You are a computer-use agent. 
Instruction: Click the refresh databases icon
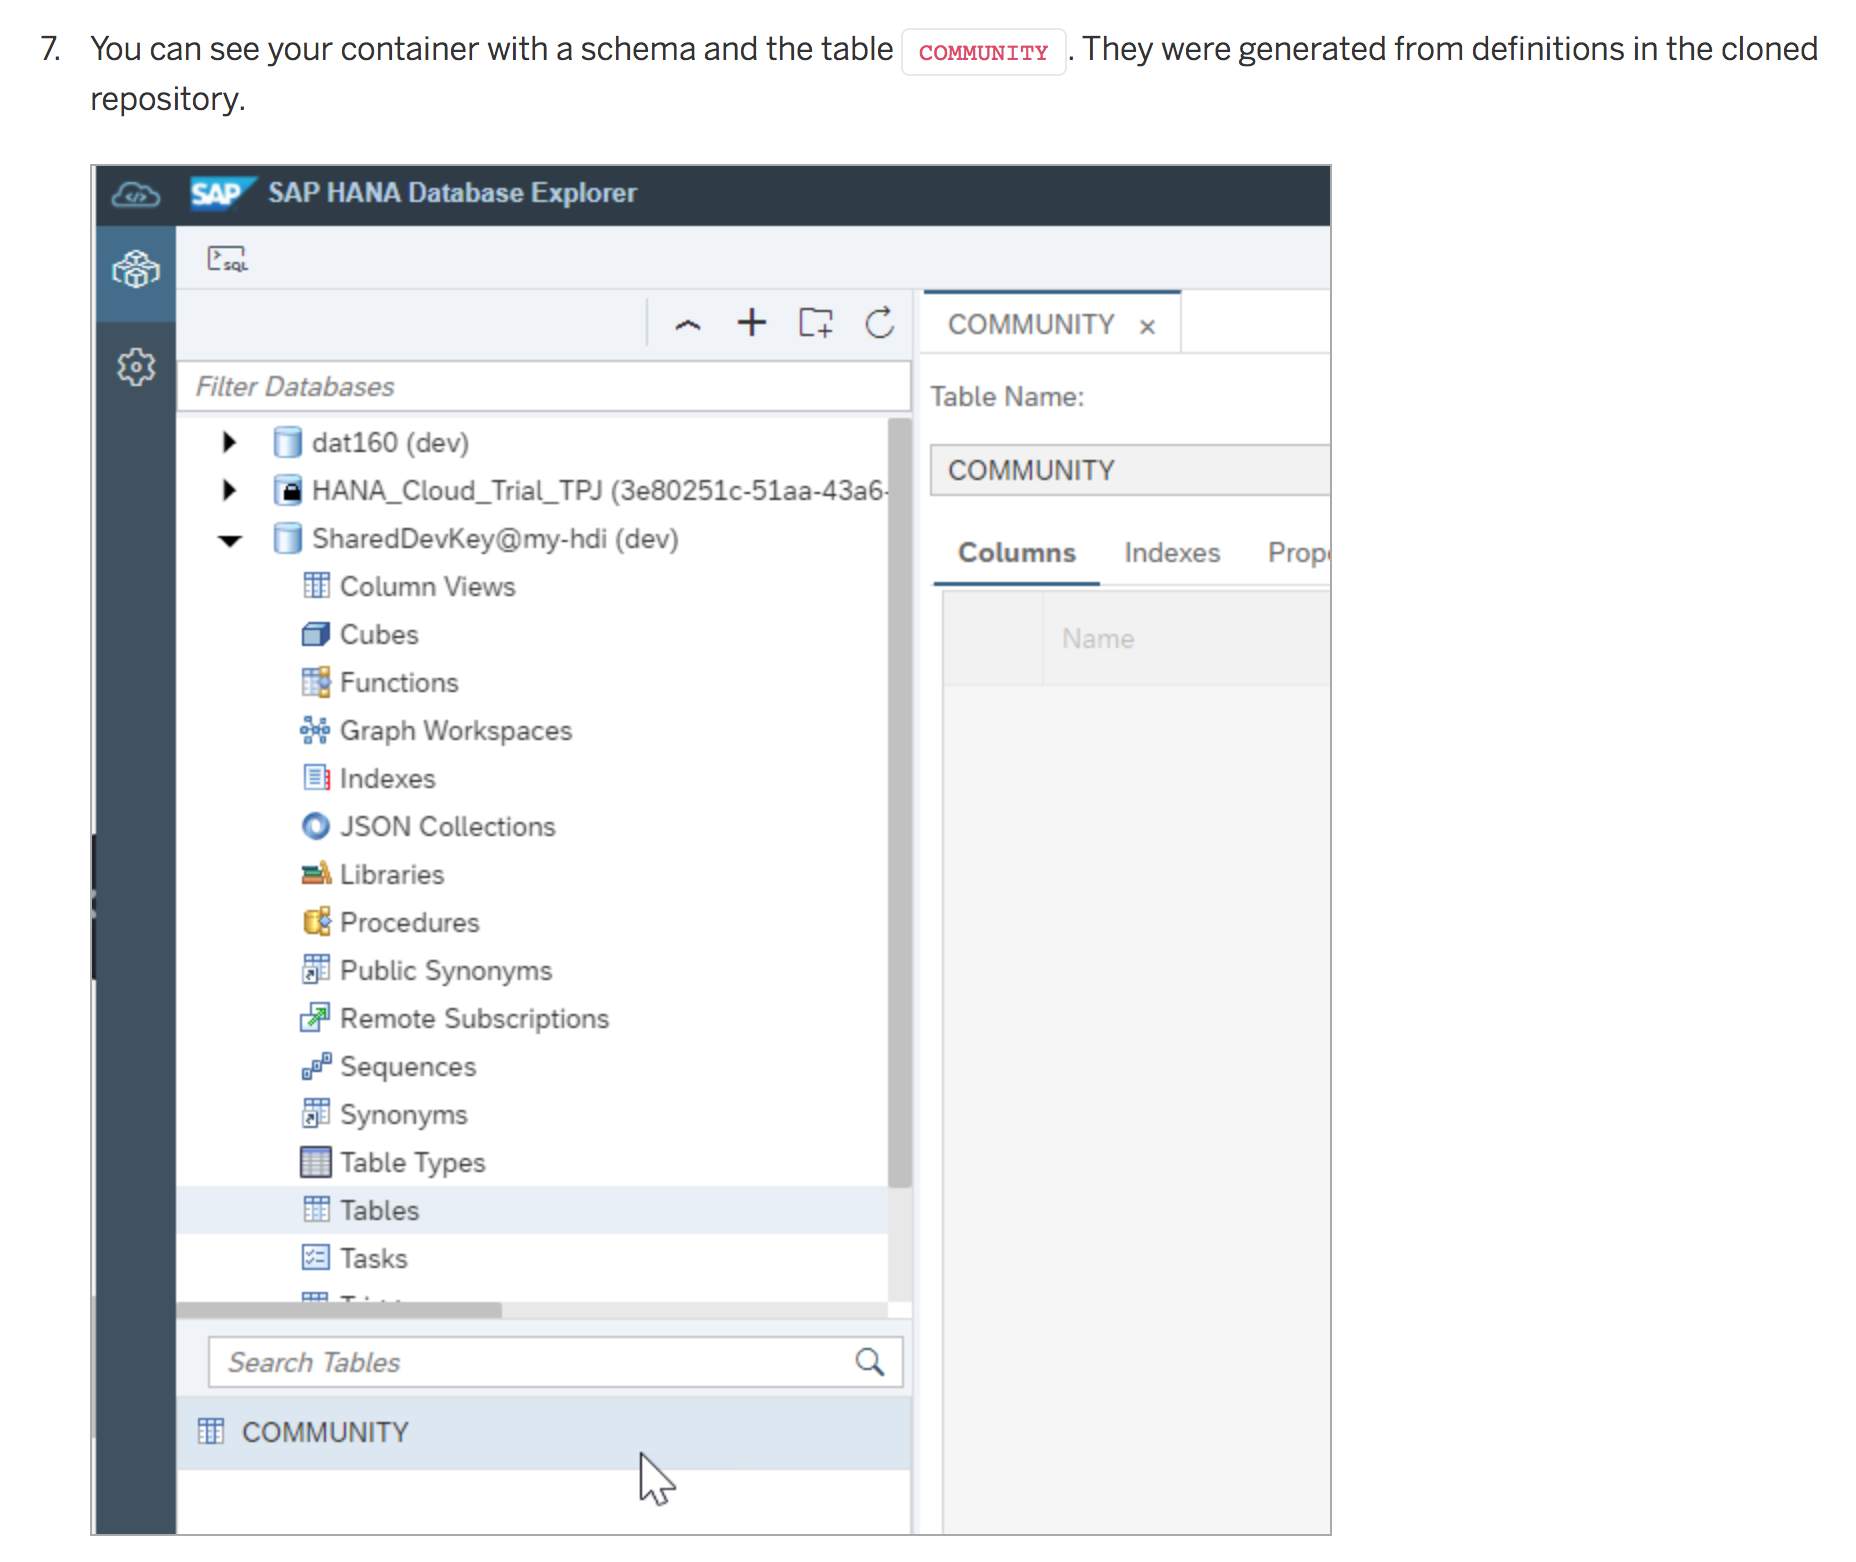(880, 322)
